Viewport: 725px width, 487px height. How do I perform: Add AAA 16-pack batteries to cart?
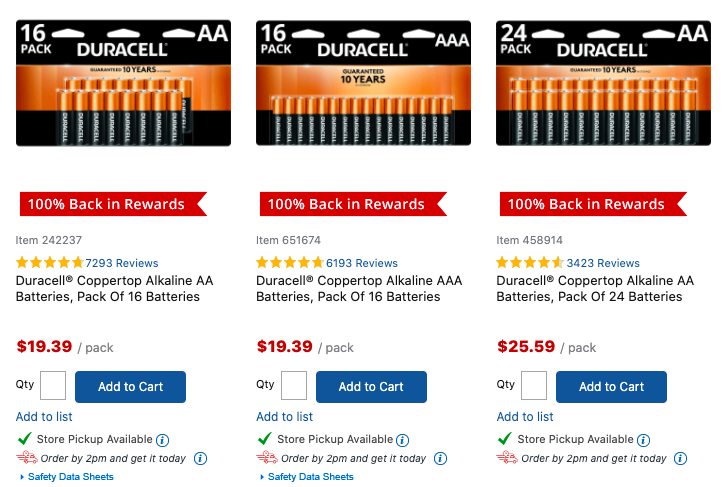pos(371,387)
